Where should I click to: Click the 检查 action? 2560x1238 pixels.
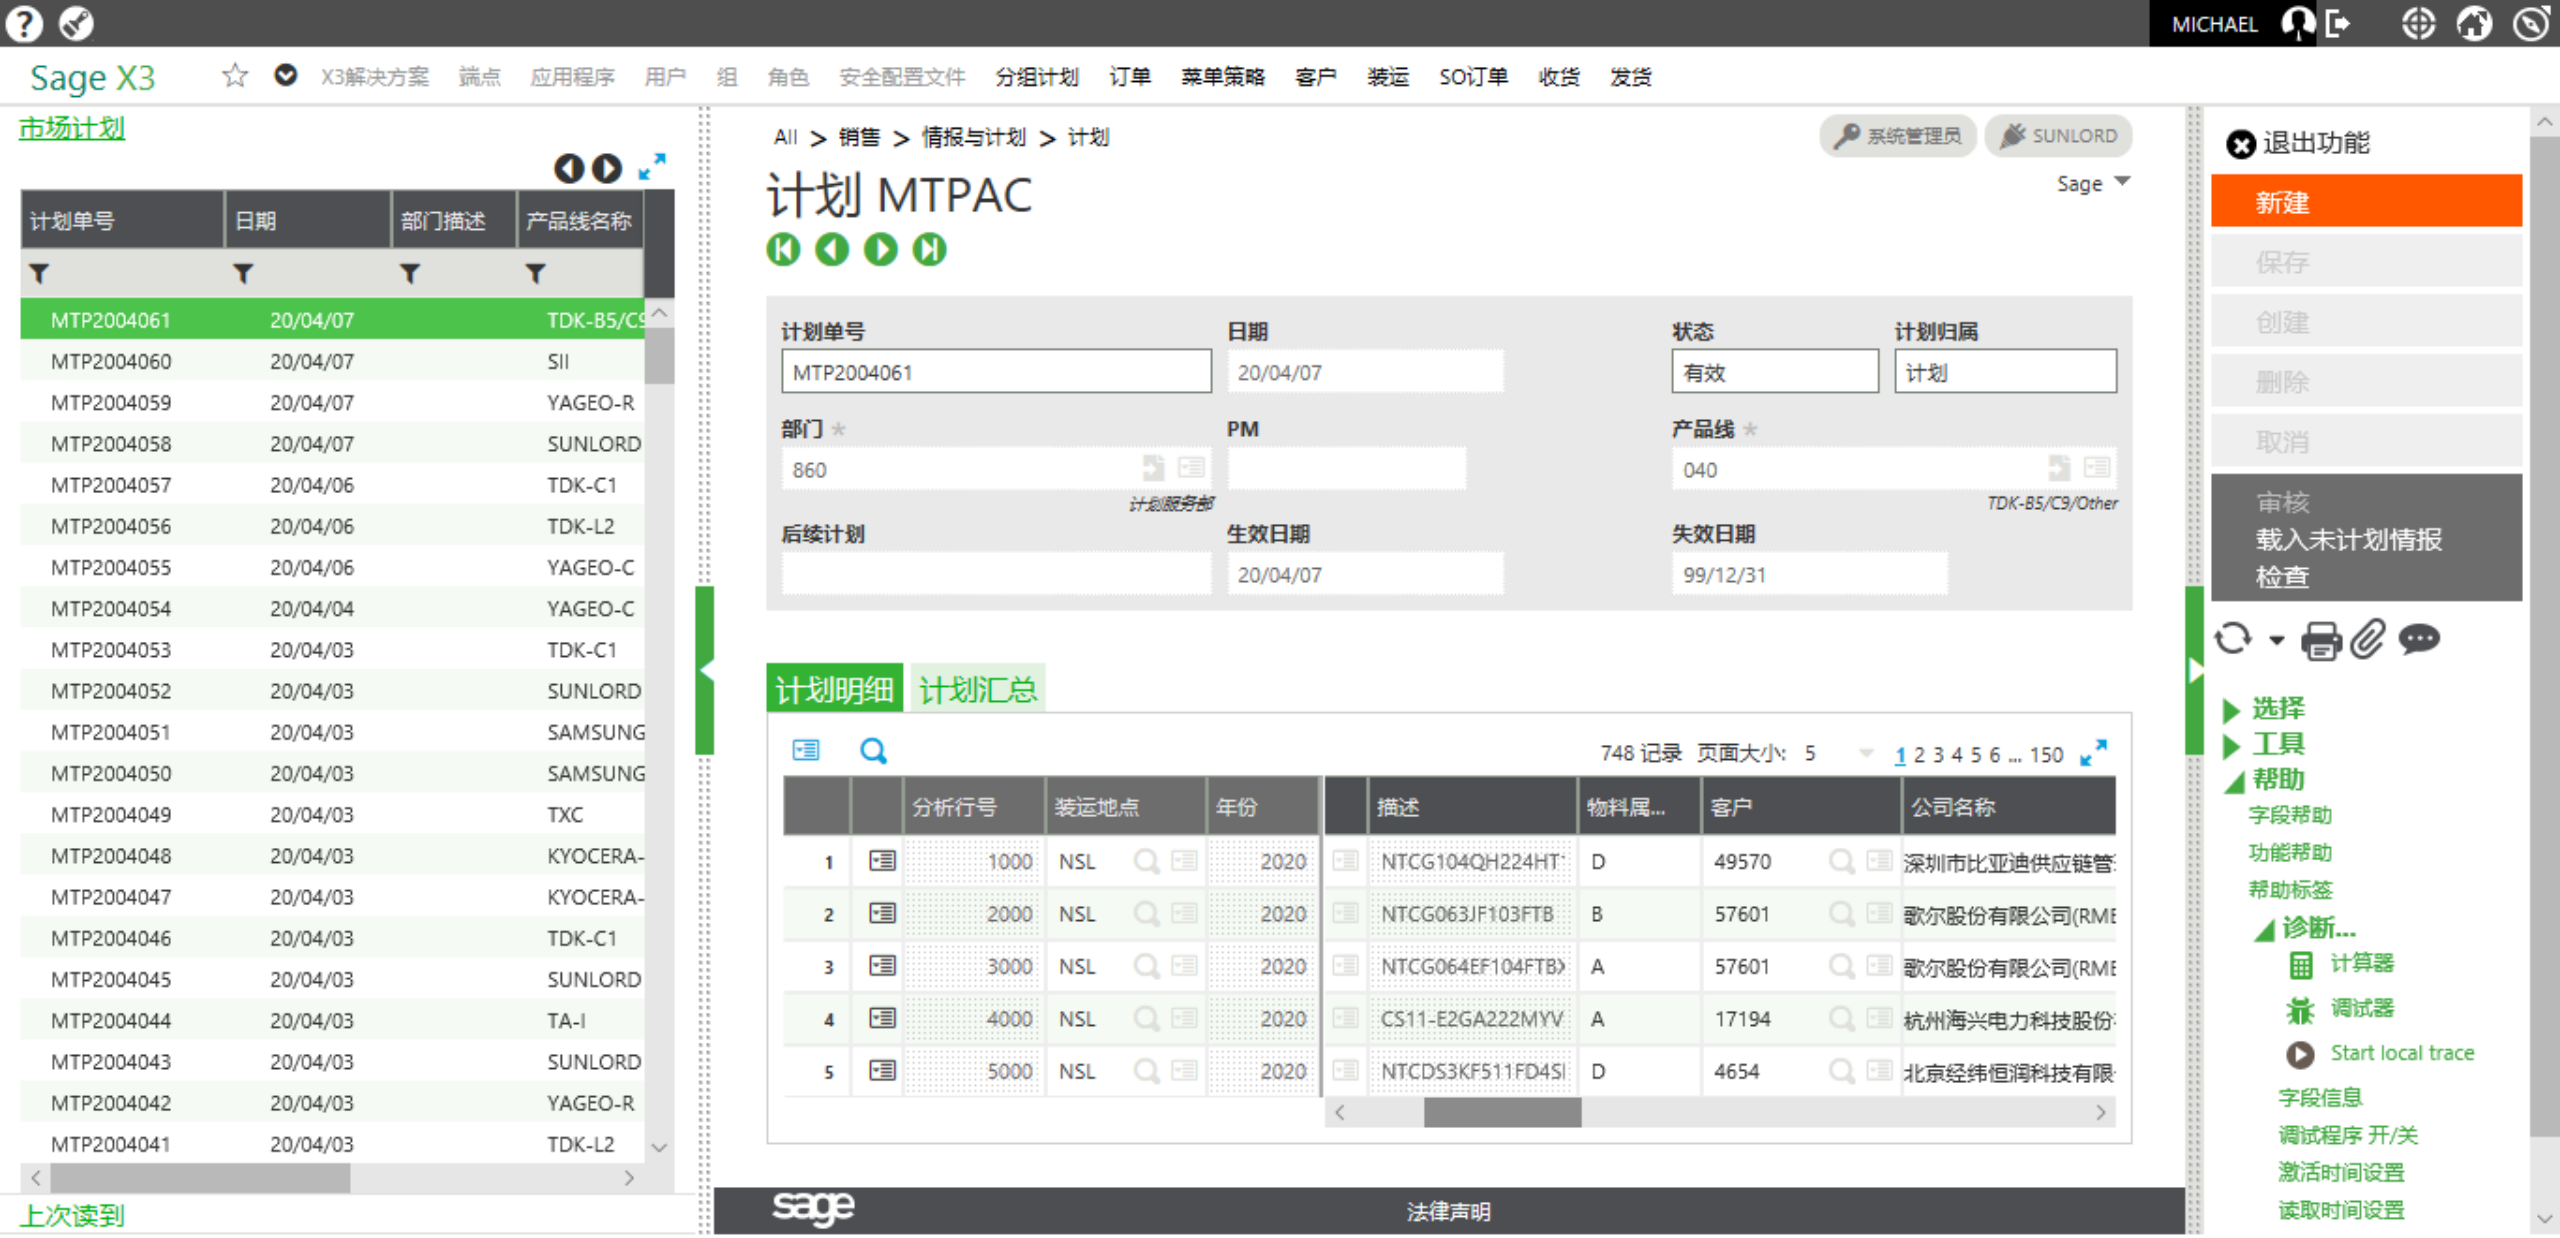click(x=2282, y=577)
